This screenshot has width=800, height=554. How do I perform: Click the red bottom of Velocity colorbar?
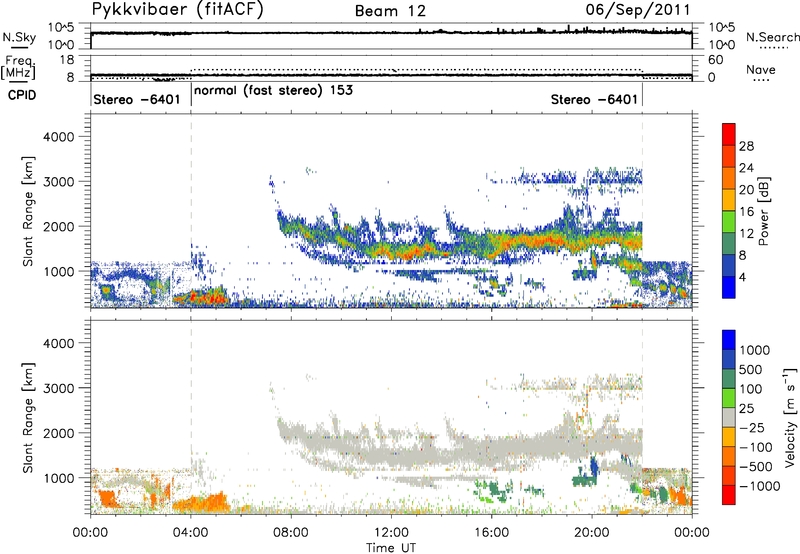pos(729,495)
